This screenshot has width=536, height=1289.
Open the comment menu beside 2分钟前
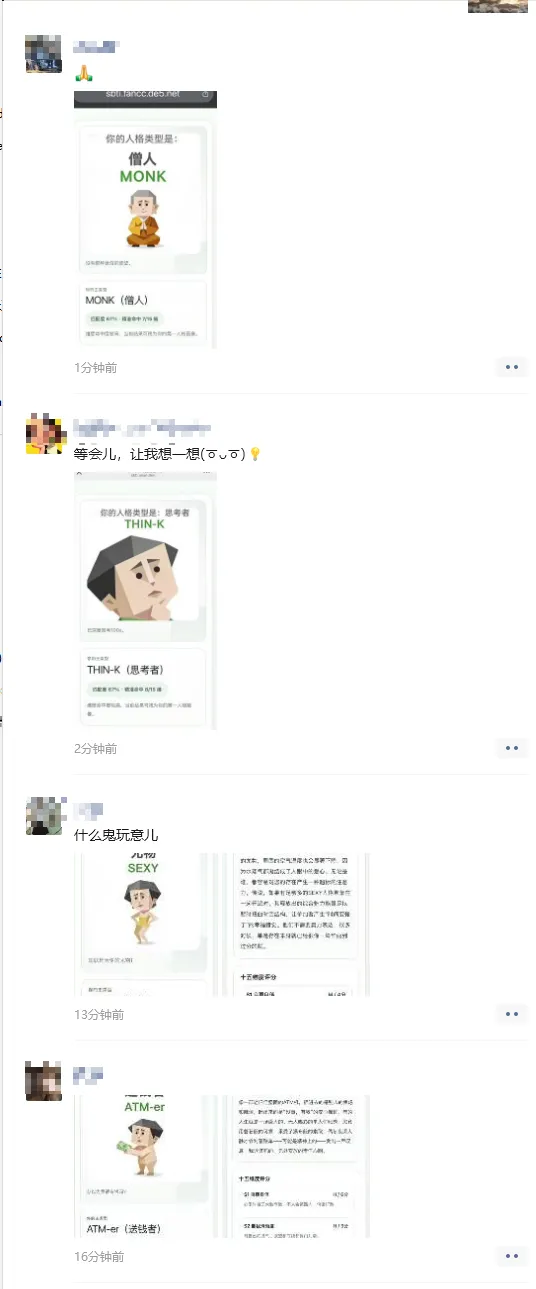tap(512, 748)
